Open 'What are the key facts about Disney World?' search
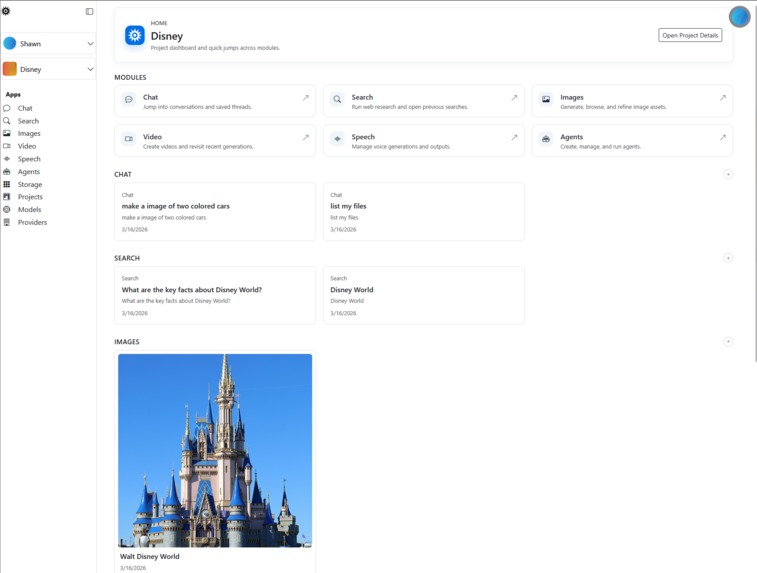The image size is (757, 573). (x=215, y=295)
